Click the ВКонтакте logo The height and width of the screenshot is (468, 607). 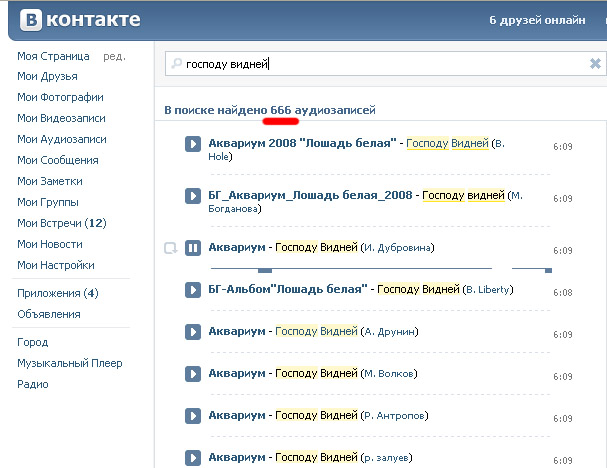(x=80, y=20)
